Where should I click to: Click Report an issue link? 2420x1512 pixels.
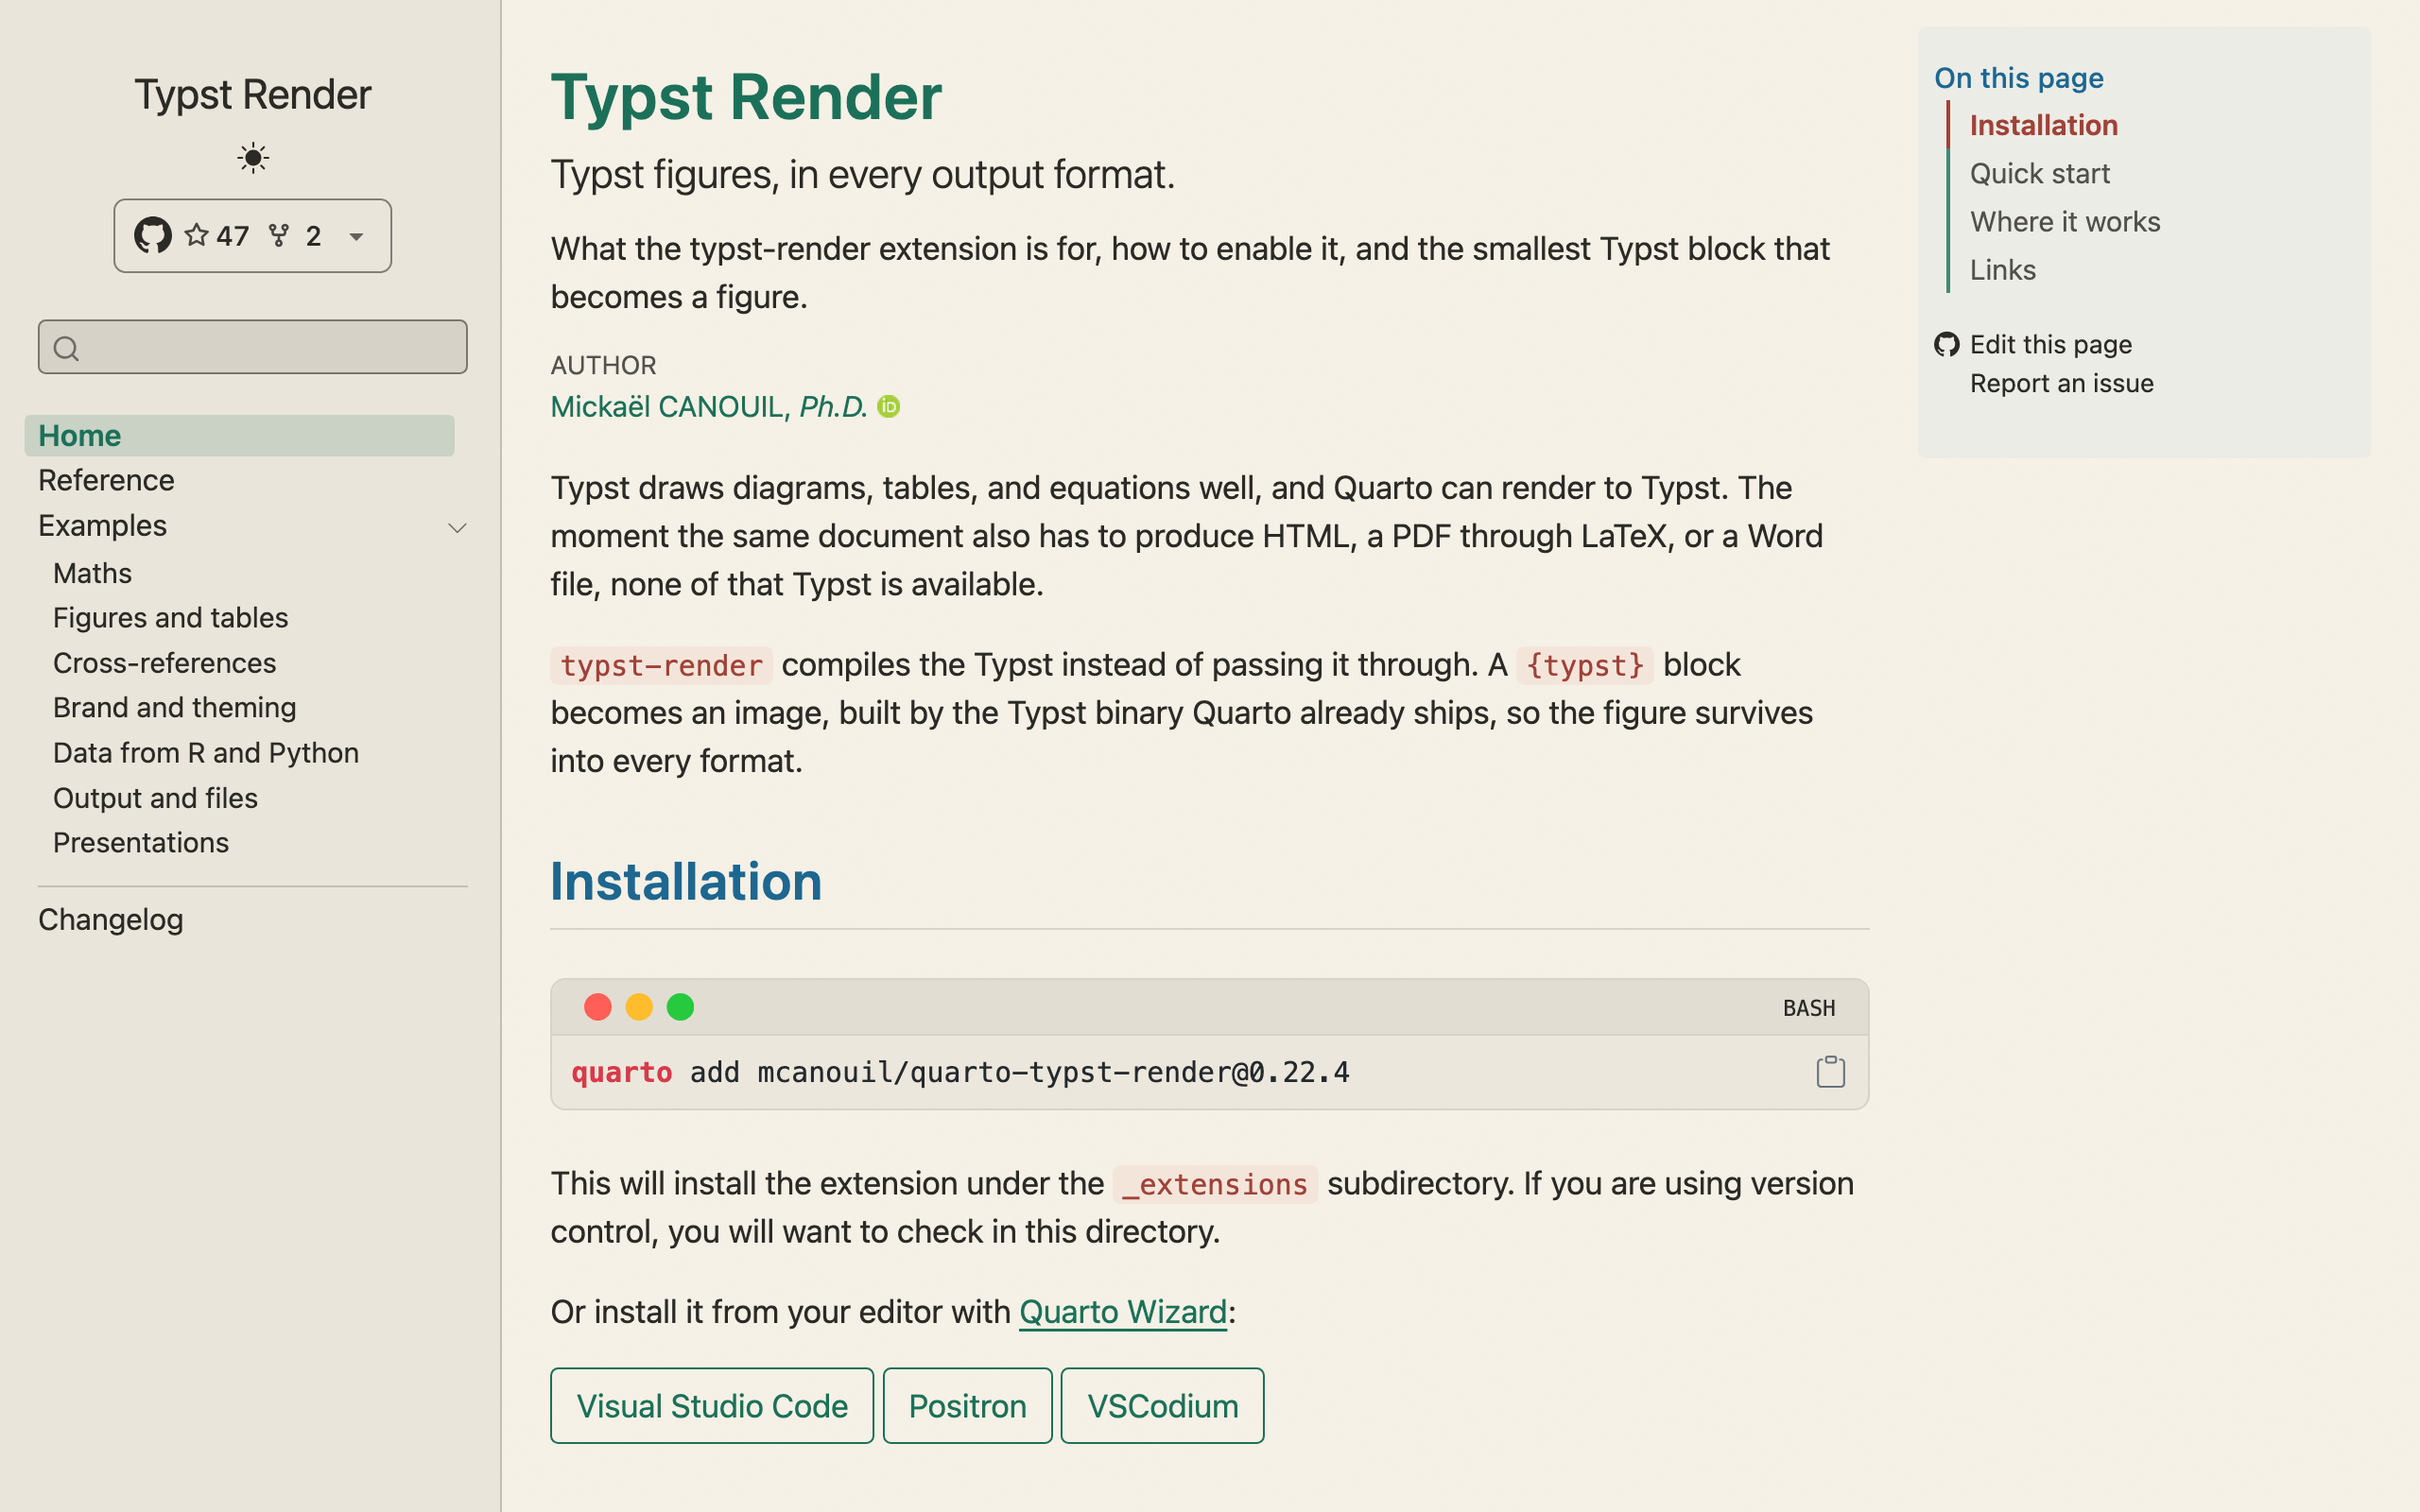(2061, 383)
